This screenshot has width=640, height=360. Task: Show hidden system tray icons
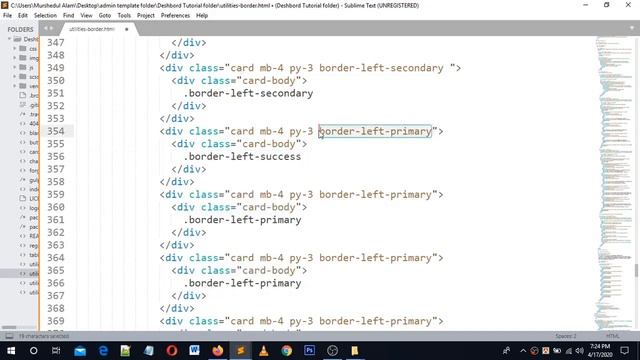[523, 351]
